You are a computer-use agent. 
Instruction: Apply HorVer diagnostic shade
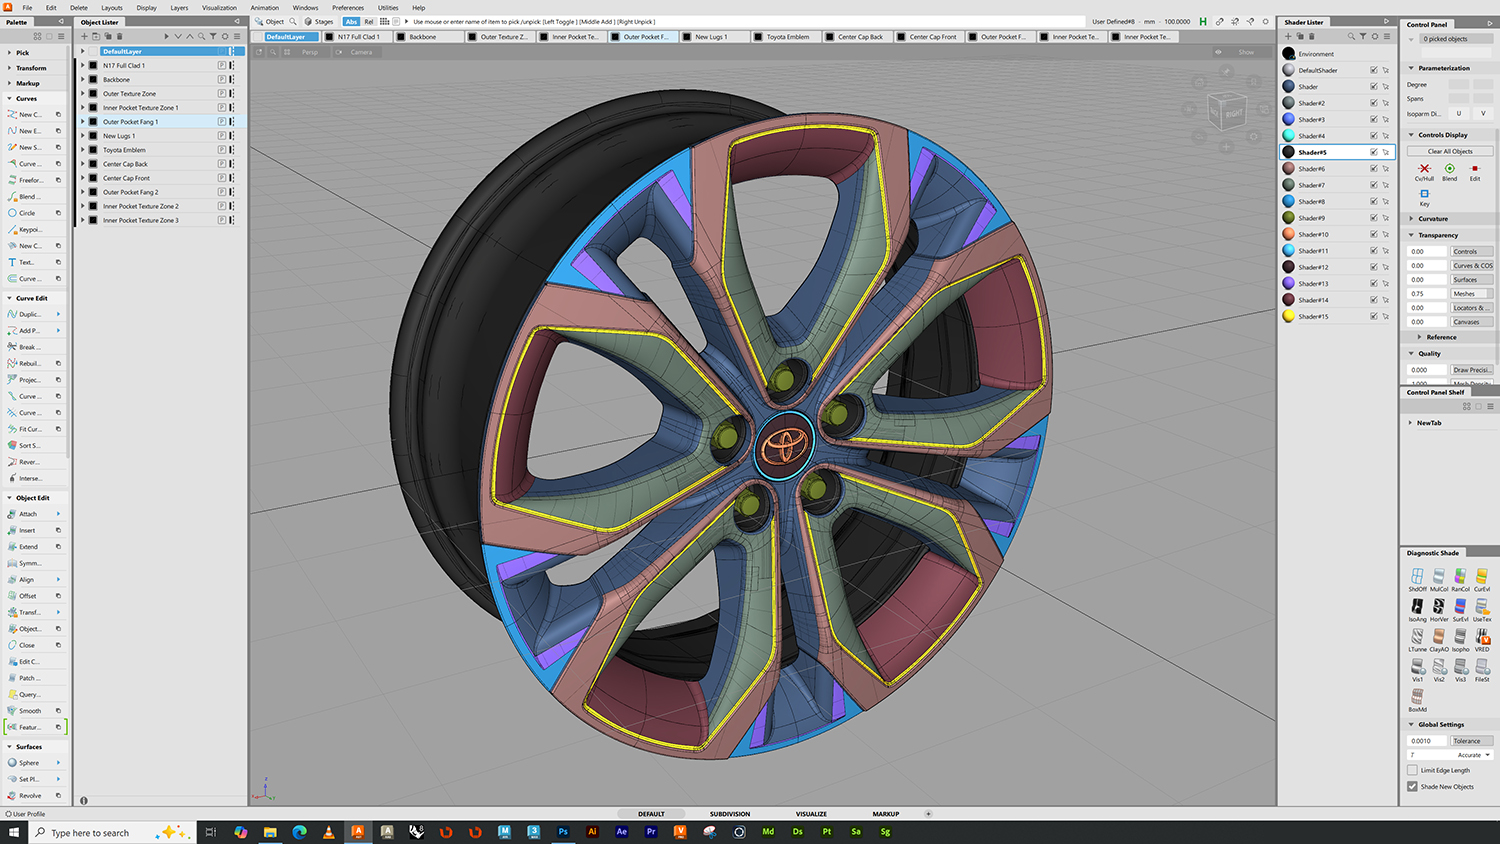(1439, 609)
